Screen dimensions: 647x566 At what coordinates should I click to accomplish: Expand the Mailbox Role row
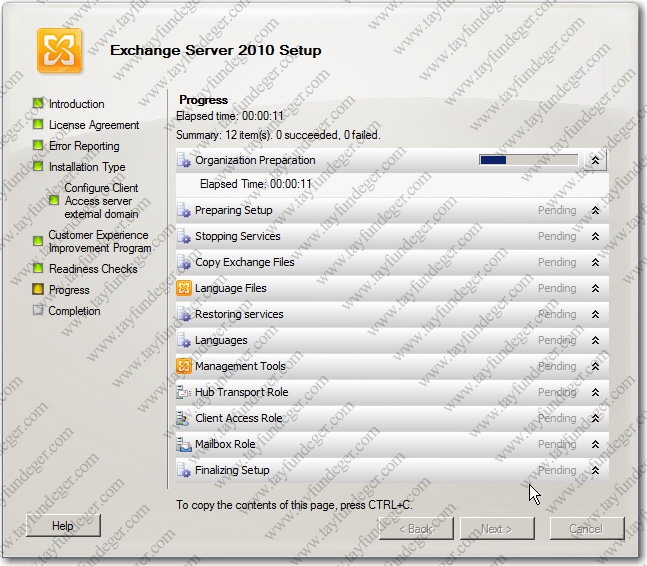595,444
